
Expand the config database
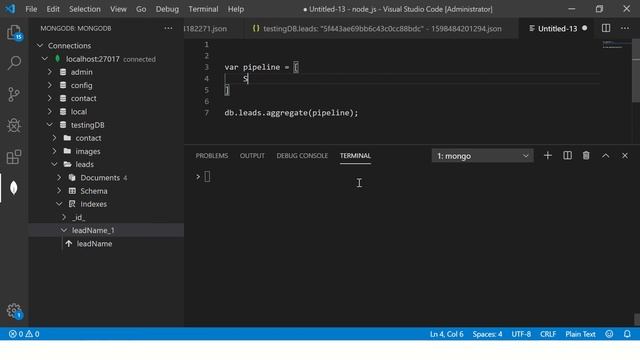[x=50, y=85]
